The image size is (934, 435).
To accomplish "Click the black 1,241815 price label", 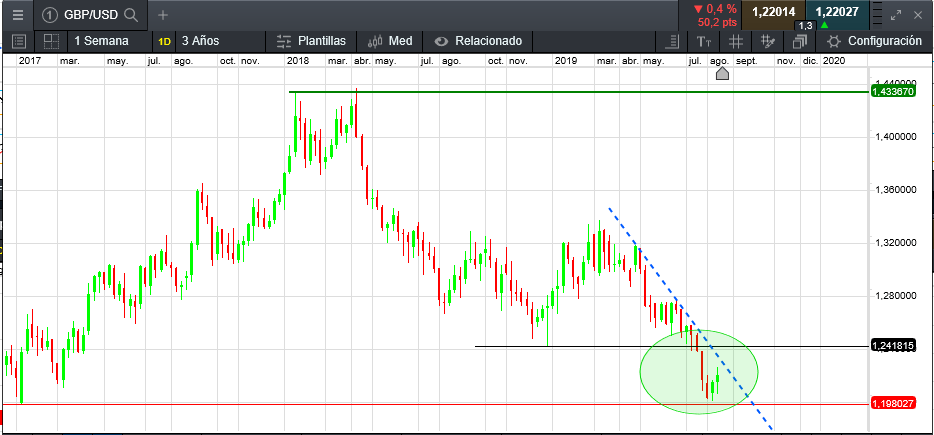I will point(892,346).
